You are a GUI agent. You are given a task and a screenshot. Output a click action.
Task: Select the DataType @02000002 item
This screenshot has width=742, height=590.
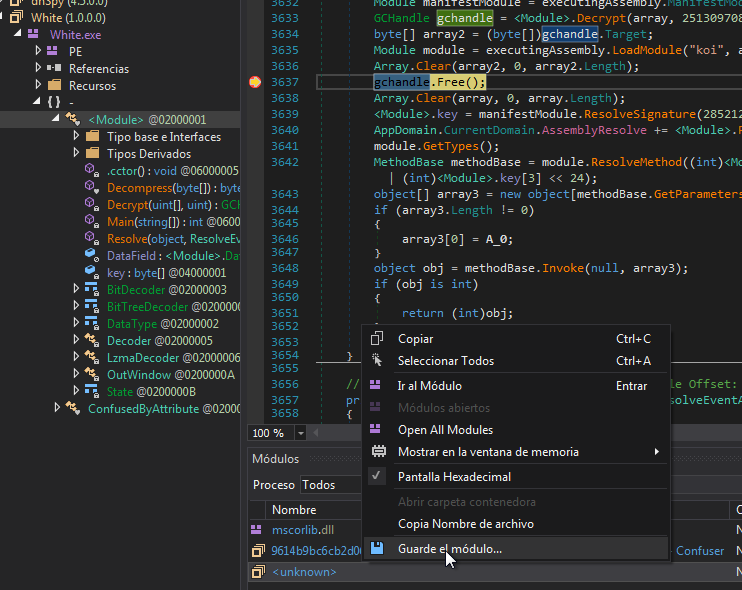click(163, 324)
